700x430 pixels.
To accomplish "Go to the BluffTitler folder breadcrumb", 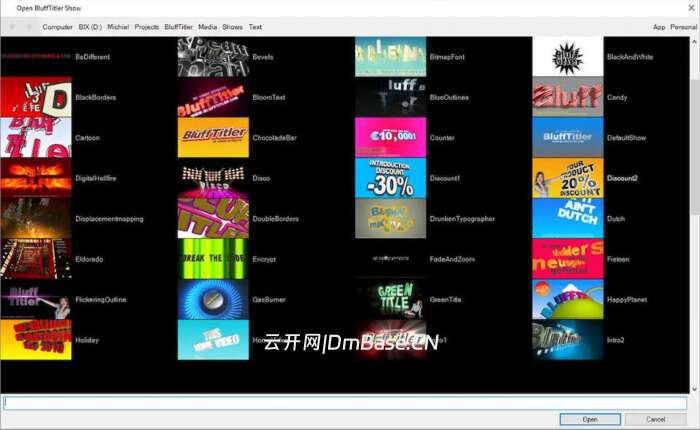I will [x=179, y=27].
